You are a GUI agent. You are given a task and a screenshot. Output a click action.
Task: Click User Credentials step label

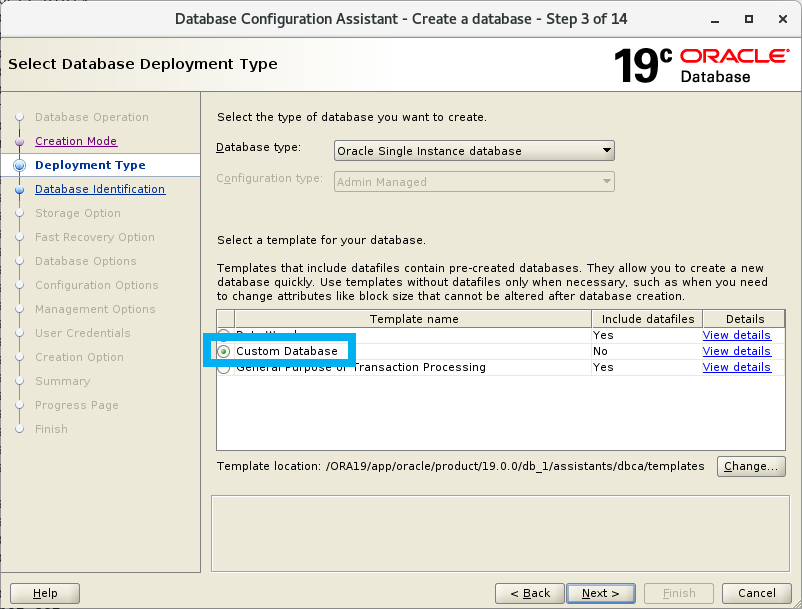[82, 333]
